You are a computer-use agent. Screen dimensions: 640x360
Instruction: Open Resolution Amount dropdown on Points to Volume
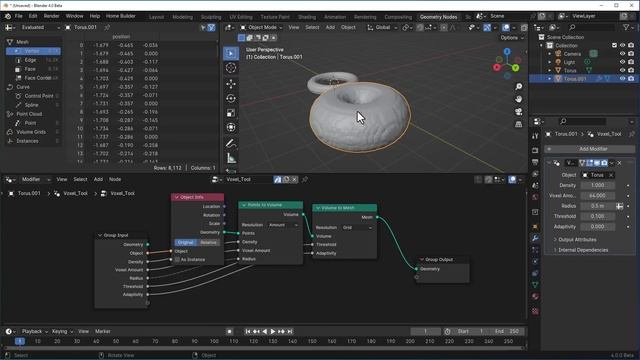pyautogui.click(x=283, y=225)
